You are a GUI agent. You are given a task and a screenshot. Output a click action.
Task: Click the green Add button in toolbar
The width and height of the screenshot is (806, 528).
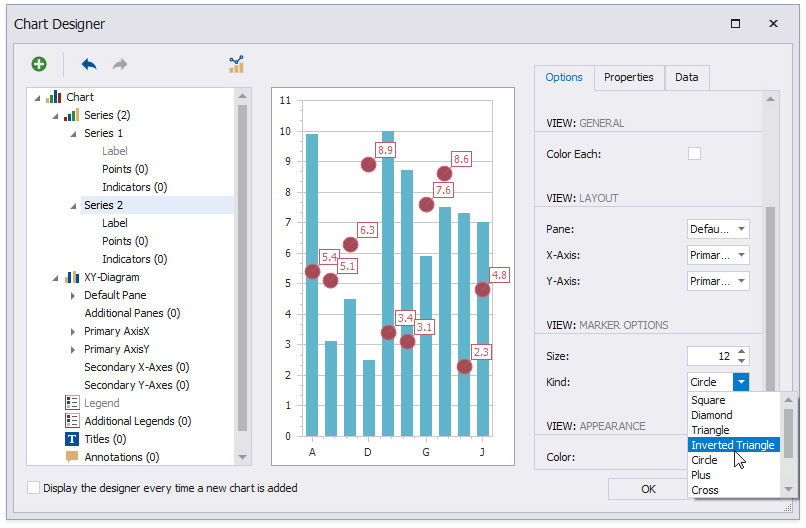tap(39, 64)
